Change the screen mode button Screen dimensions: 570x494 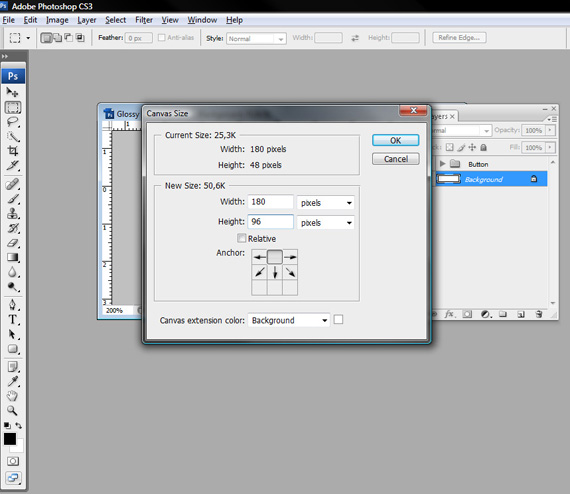point(13,478)
